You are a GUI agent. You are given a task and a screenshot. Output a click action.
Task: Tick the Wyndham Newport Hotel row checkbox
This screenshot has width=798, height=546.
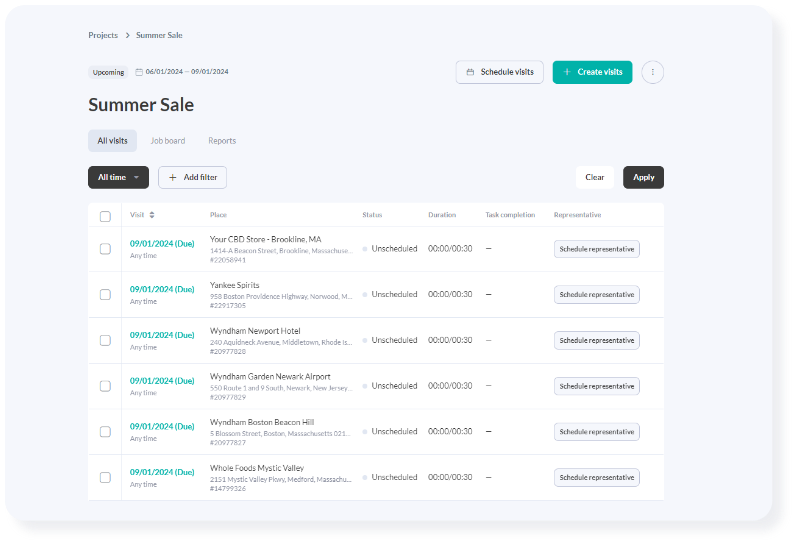click(105, 340)
